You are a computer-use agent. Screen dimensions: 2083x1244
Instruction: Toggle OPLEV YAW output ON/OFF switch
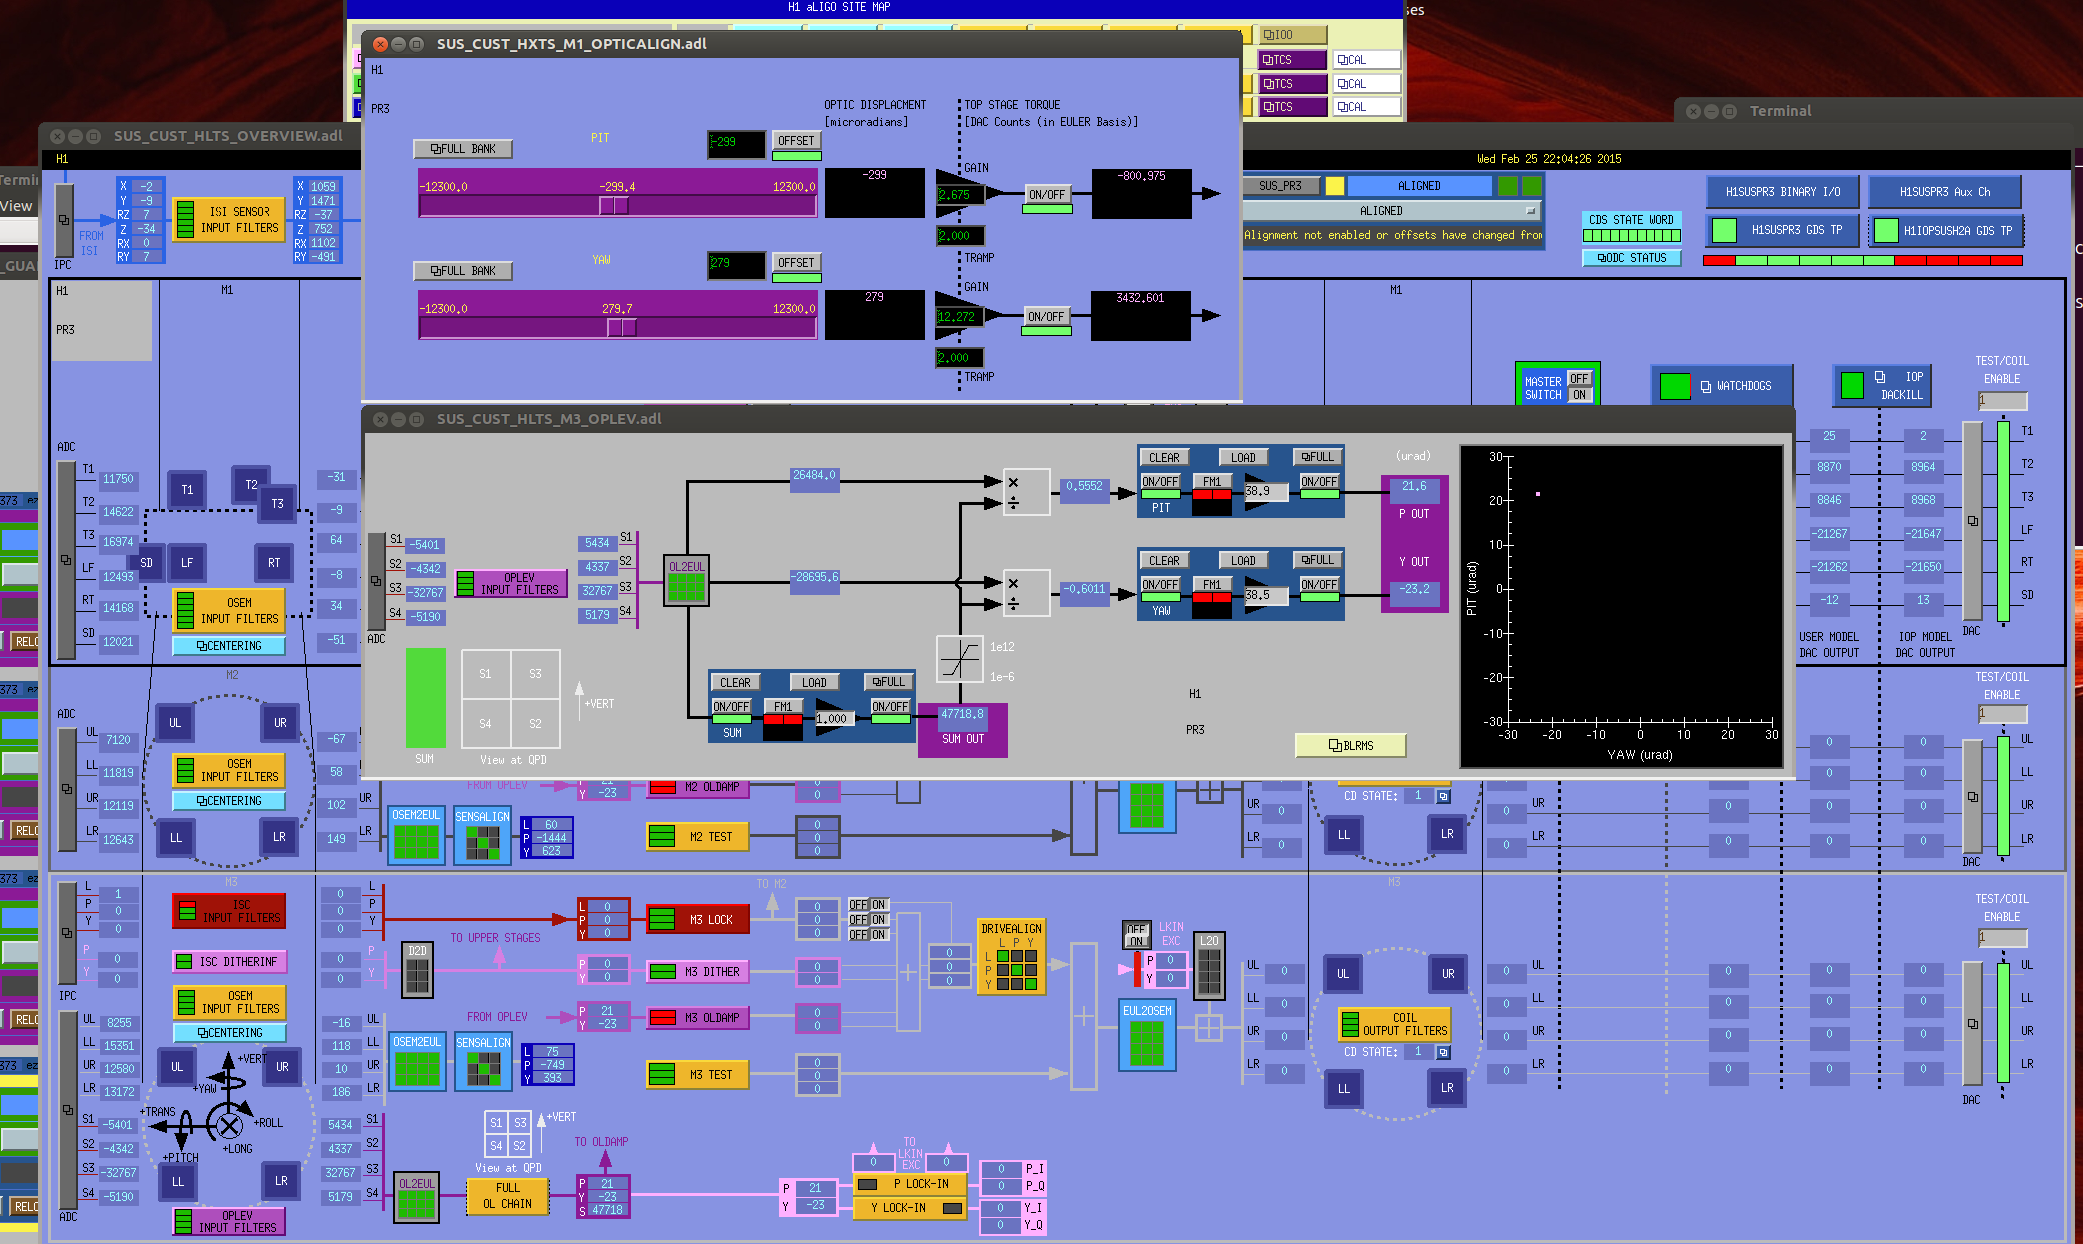(x=1319, y=585)
